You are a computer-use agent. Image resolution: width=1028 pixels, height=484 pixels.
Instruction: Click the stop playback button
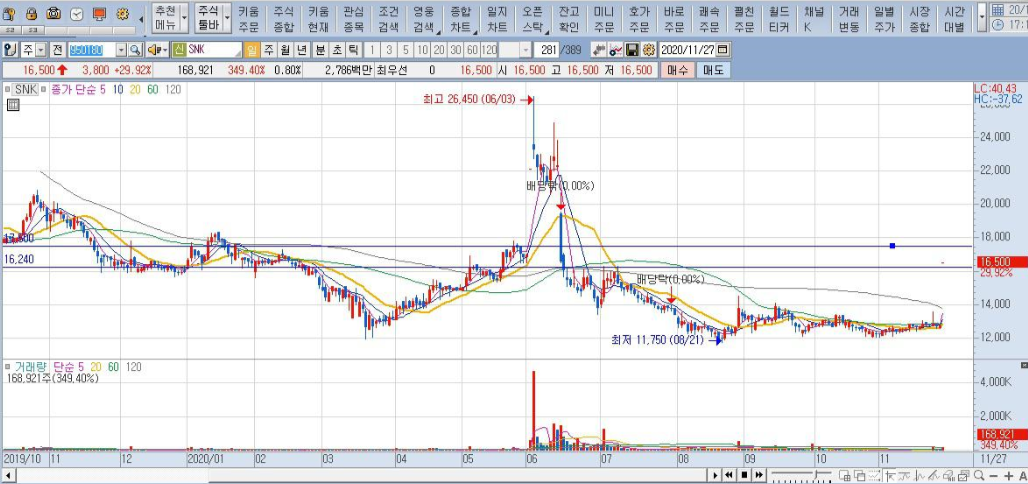(744, 475)
